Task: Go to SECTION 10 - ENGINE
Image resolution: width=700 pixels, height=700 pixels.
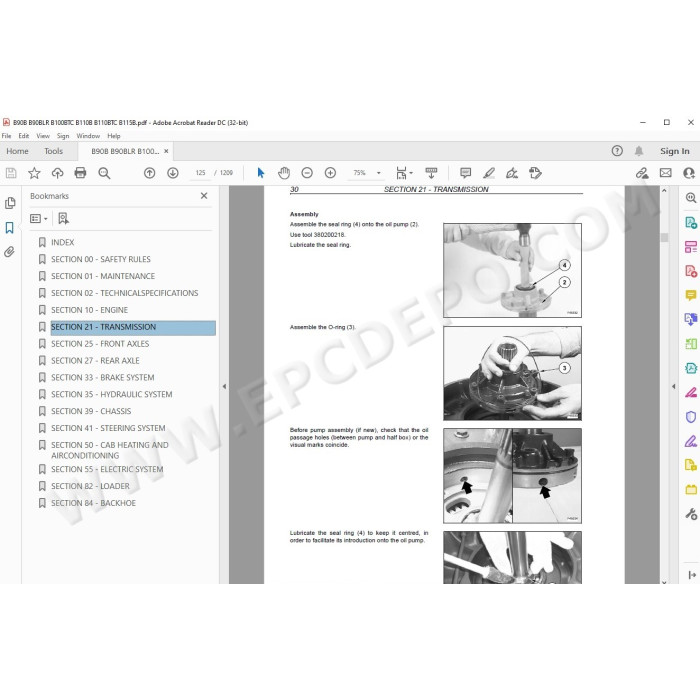Action: pos(89,310)
